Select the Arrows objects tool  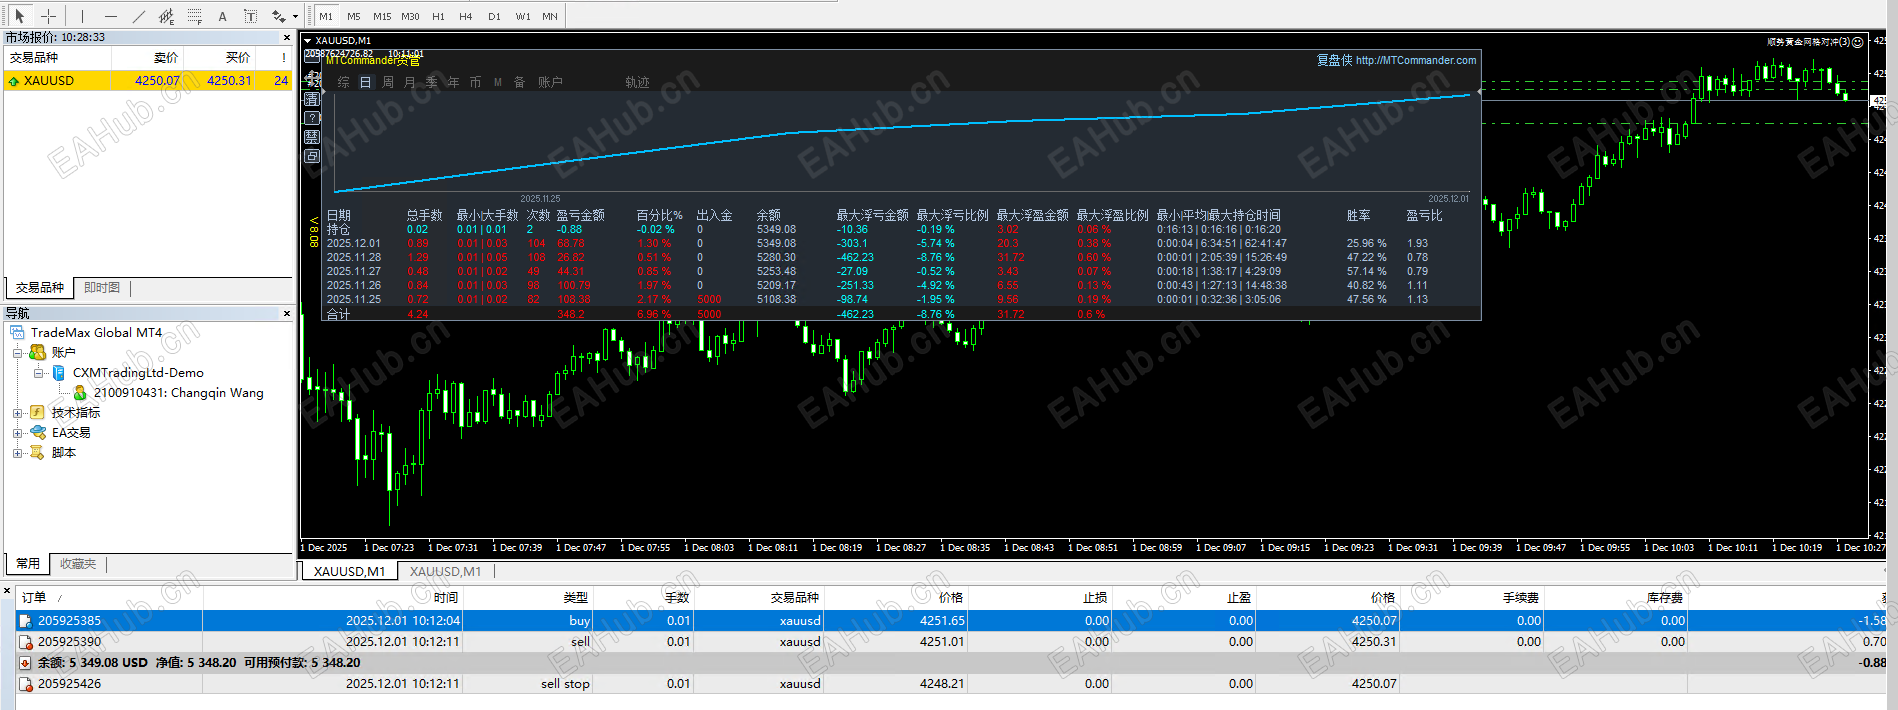point(279,16)
